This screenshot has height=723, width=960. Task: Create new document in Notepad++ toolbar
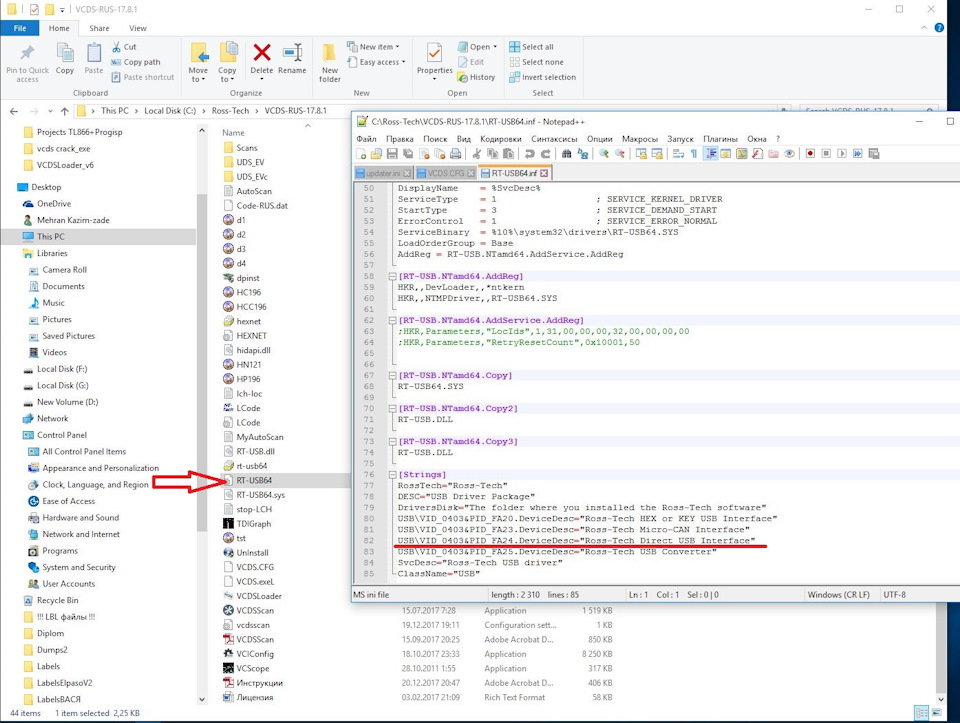click(x=361, y=154)
